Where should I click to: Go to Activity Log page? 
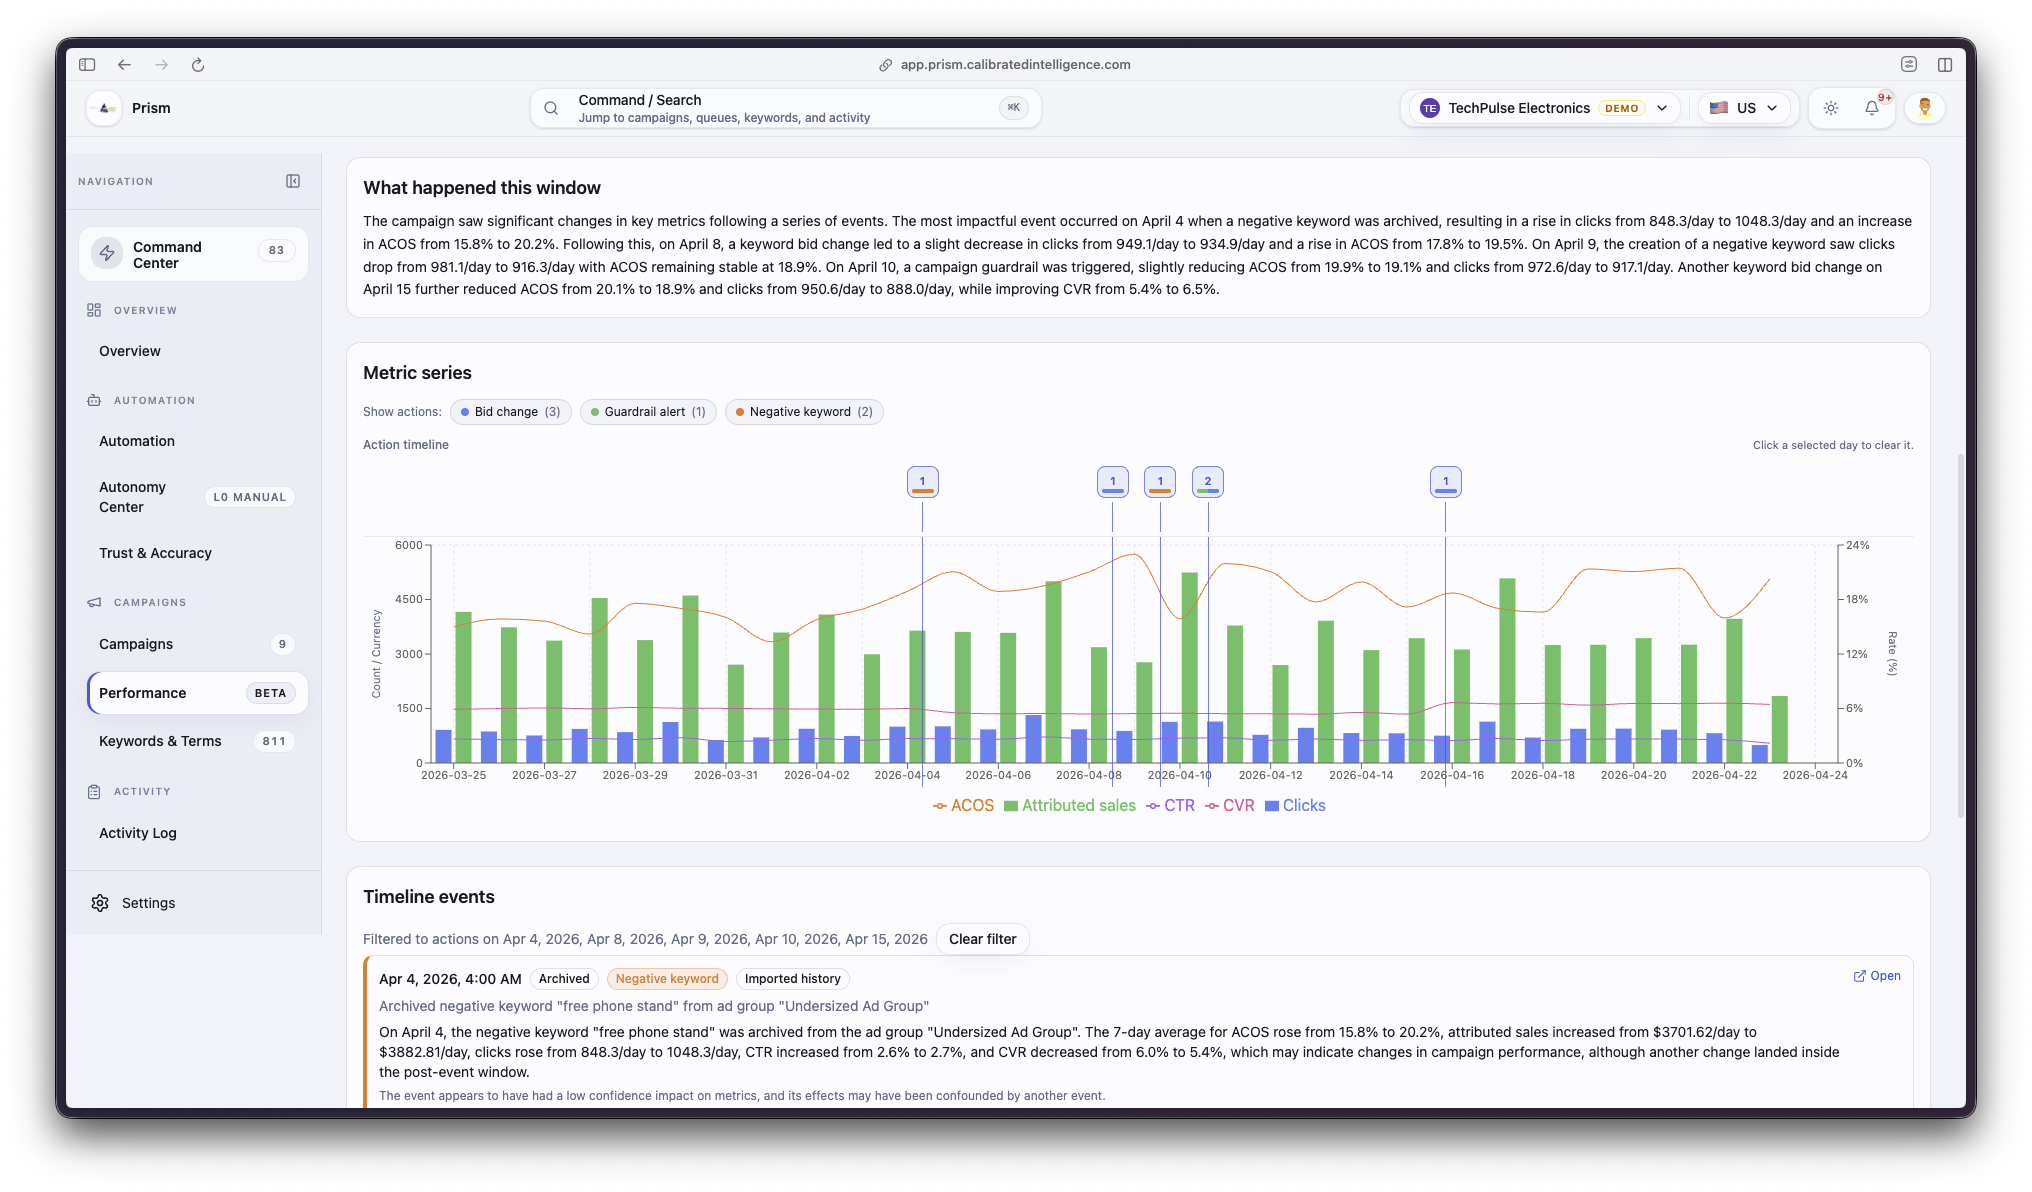(x=138, y=833)
